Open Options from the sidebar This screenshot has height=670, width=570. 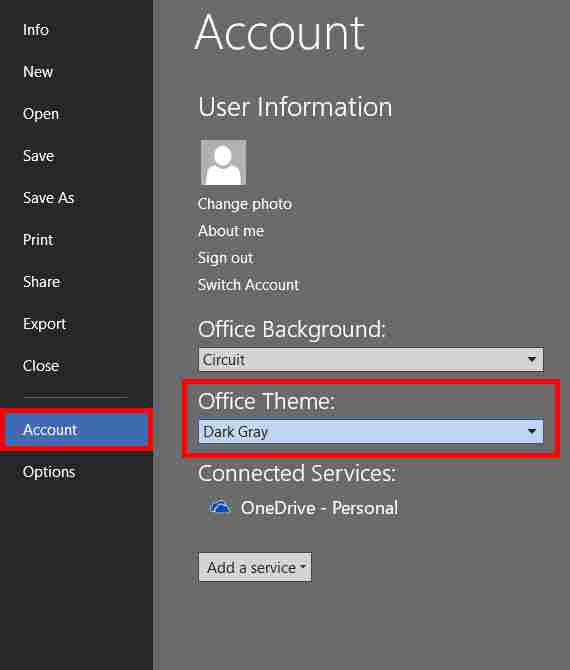[49, 472]
